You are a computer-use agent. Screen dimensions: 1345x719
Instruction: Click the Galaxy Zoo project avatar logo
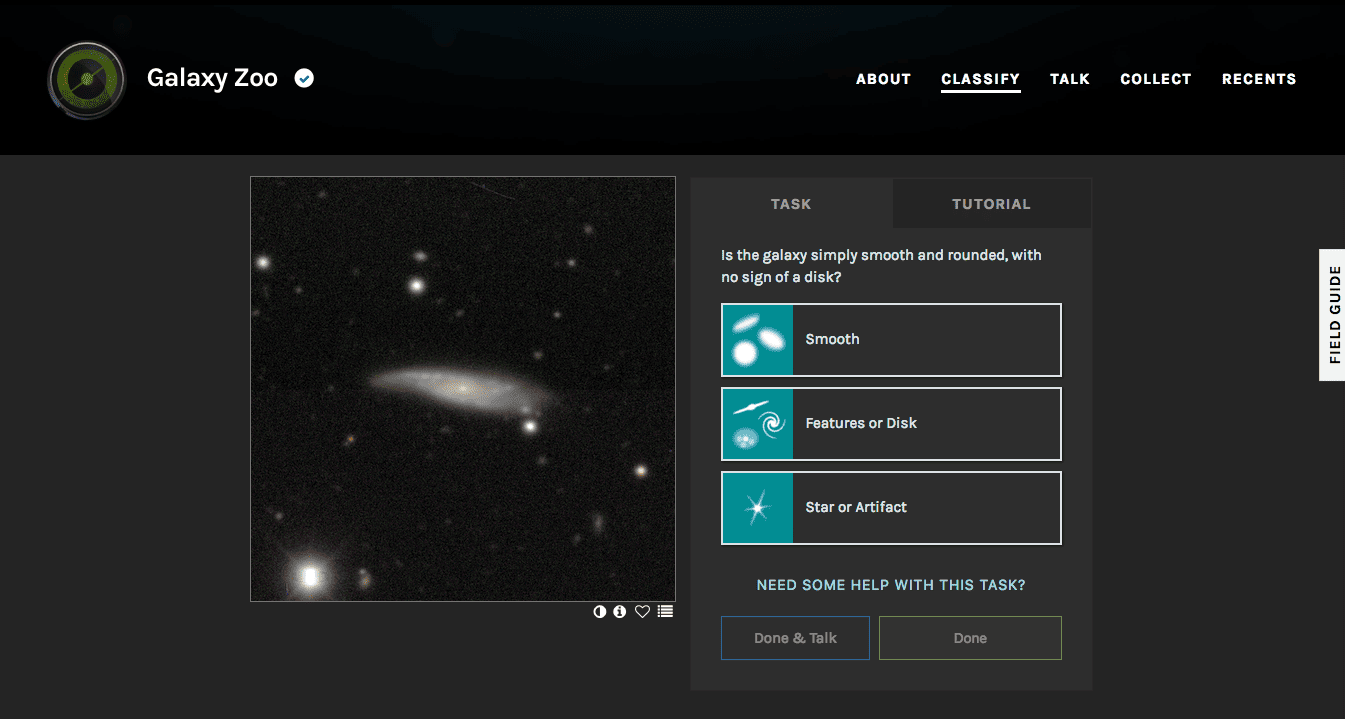[x=87, y=79]
